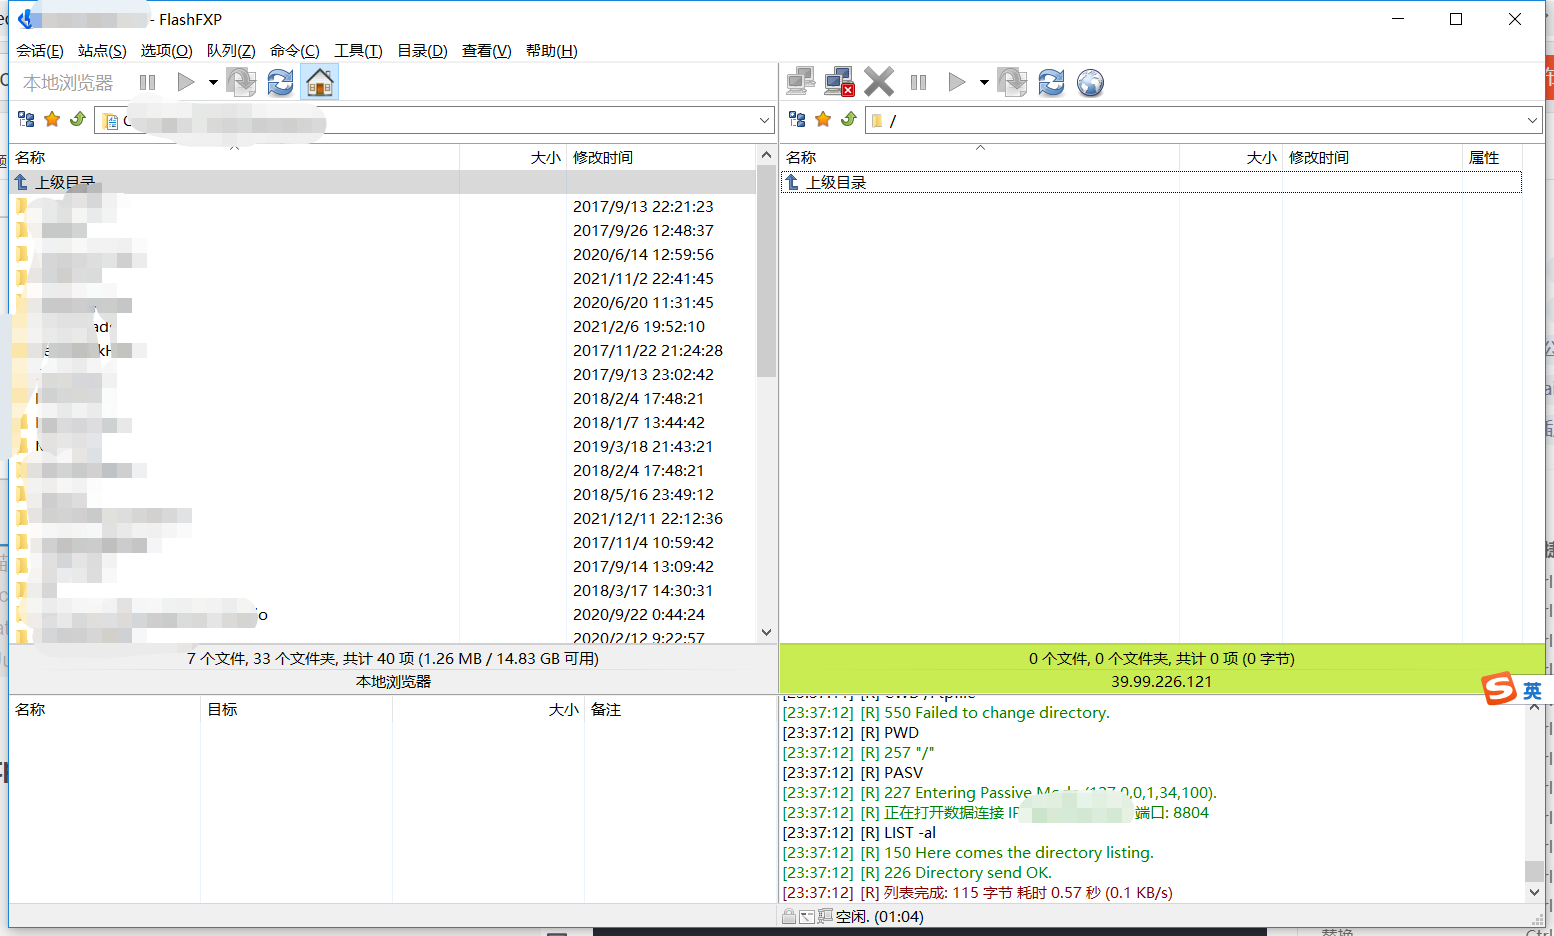Open the 工具 menu

pos(358,50)
